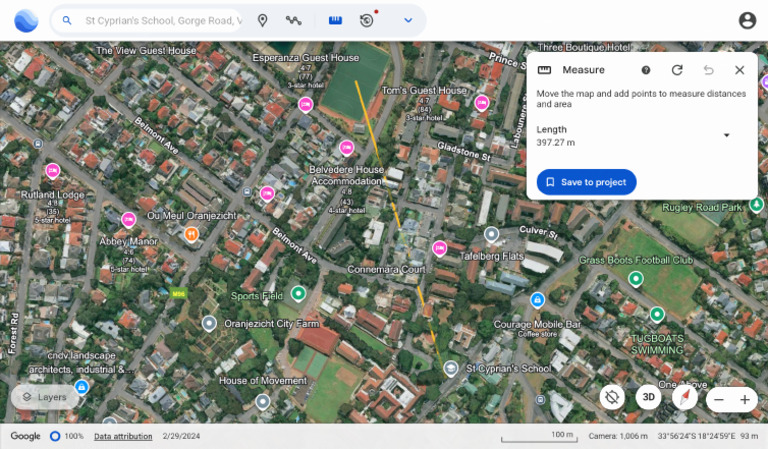This screenshot has height=449, width=768.
Task: Select Esperanza Guest House hotel pin
Action: [x=306, y=104]
